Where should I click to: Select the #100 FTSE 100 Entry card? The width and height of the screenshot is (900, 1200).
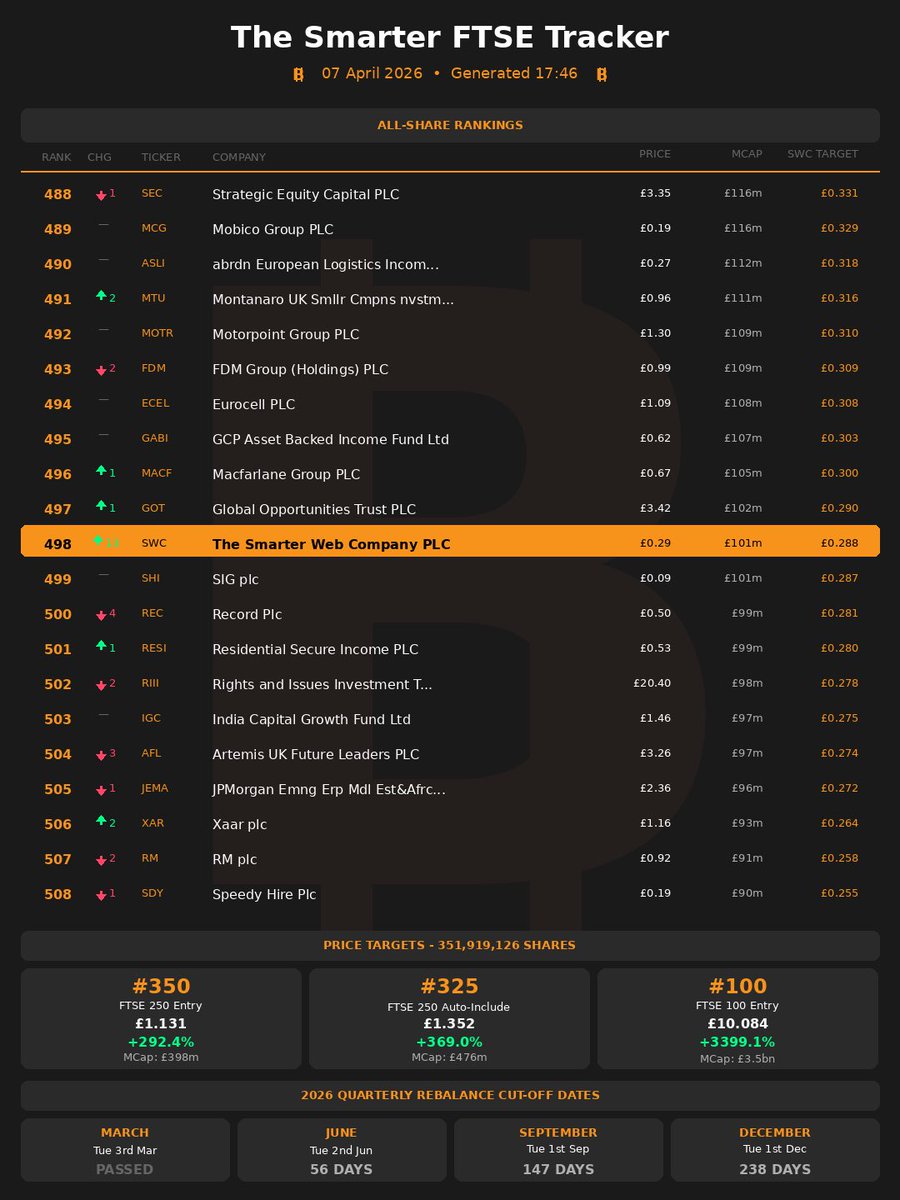click(738, 1018)
